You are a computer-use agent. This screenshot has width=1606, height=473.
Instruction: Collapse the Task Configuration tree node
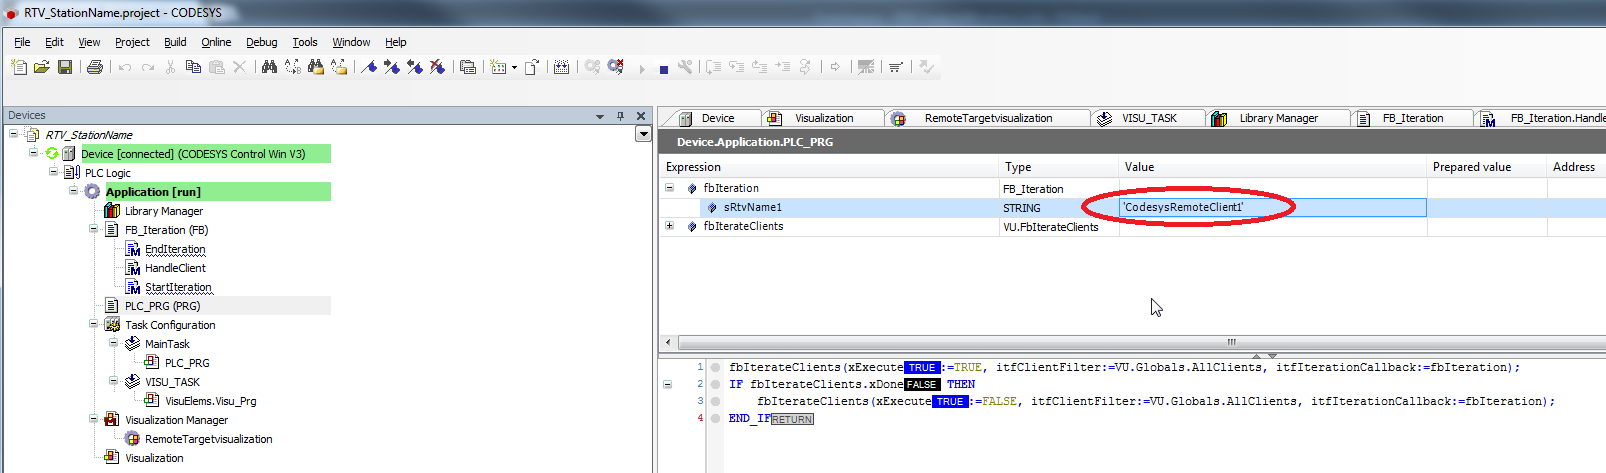pyautogui.click(x=94, y=325)
